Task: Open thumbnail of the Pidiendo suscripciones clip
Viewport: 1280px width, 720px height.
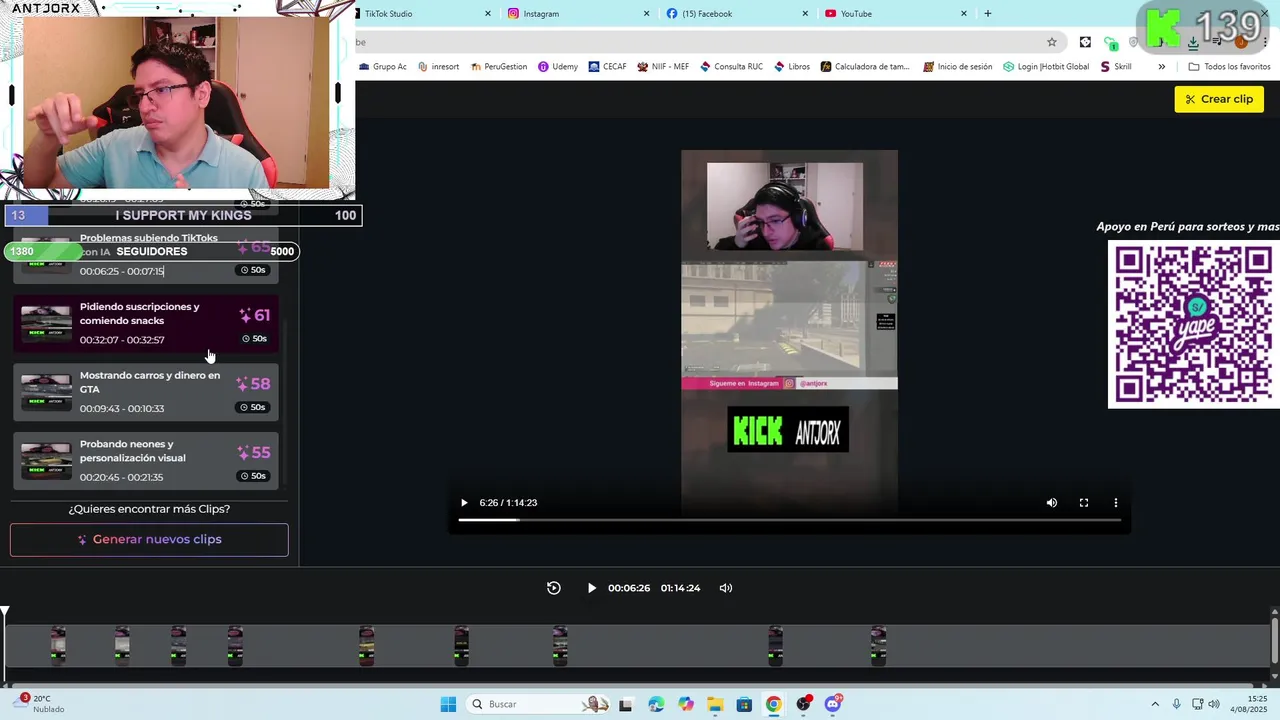Action: [46, 324]
